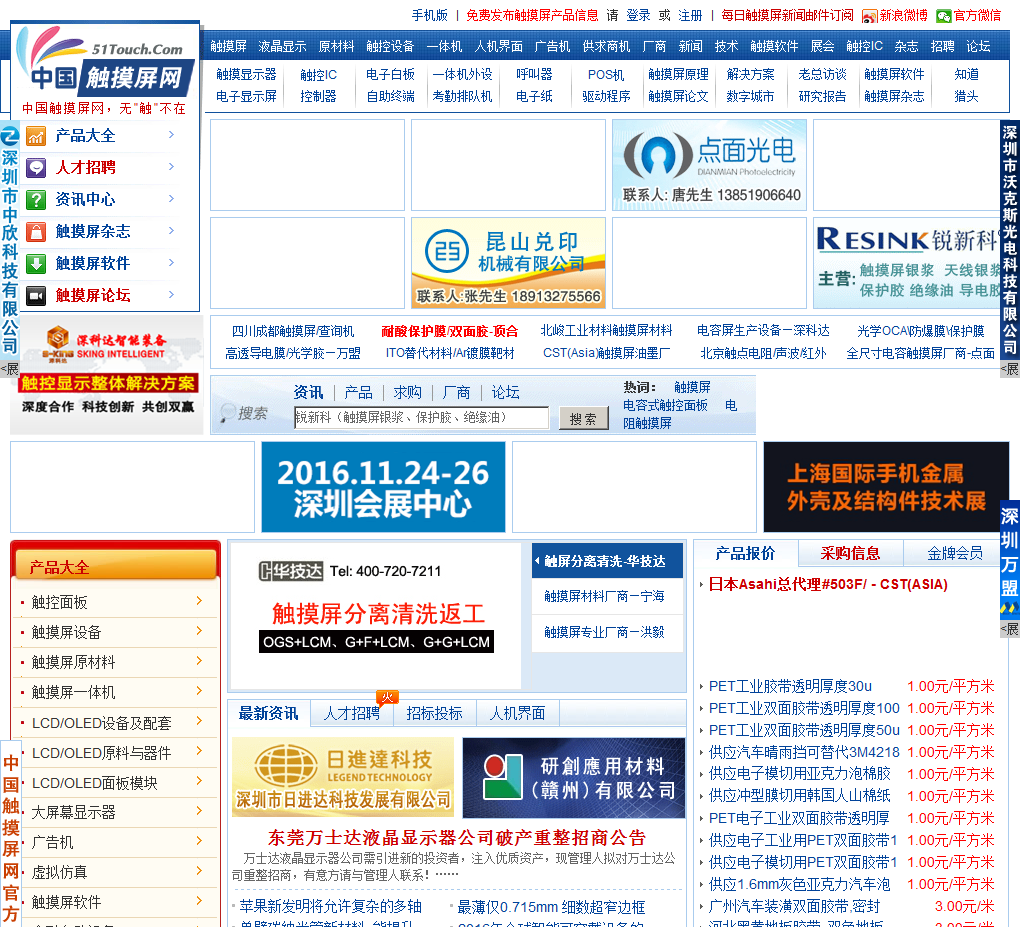Open 日進達科技 company banner
The height and width of the screenshot is (927, 1020).
coord(343,777)
